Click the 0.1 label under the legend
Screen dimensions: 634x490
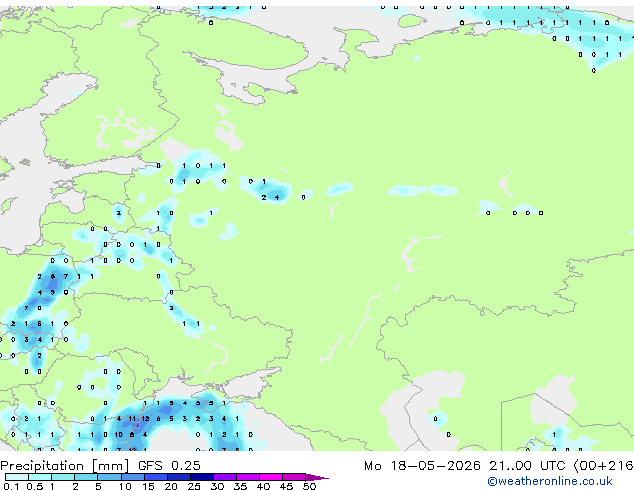click(11, 486)
